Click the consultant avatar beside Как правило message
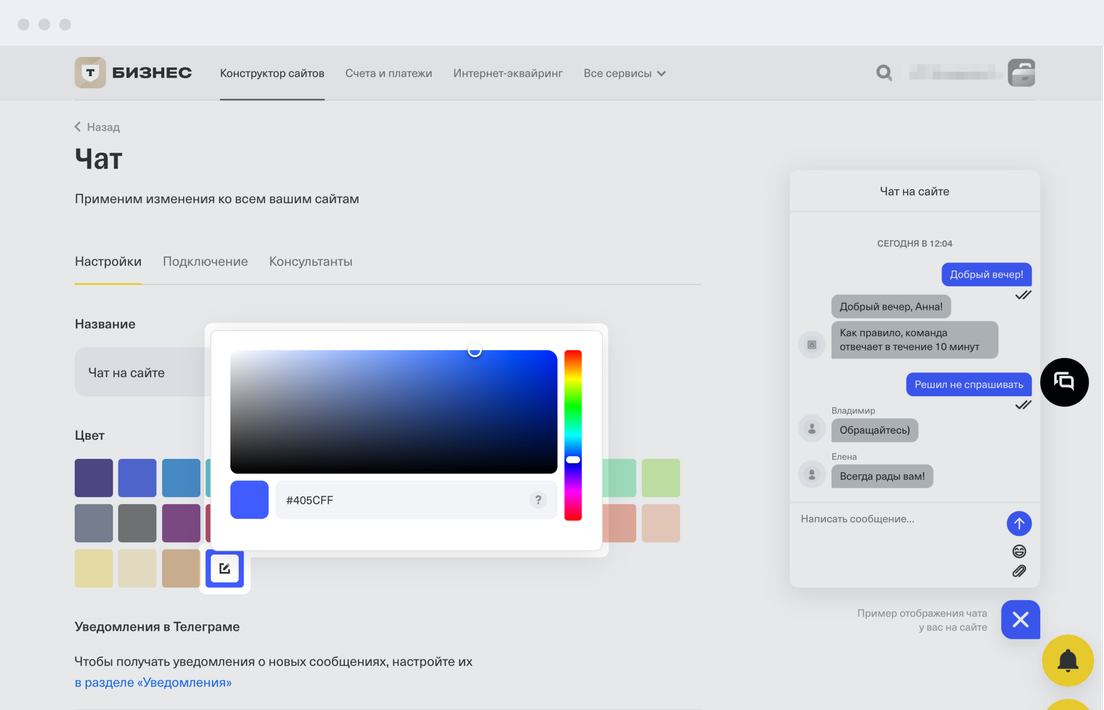The image size is (1104, 710). click(x=812, y=344)
